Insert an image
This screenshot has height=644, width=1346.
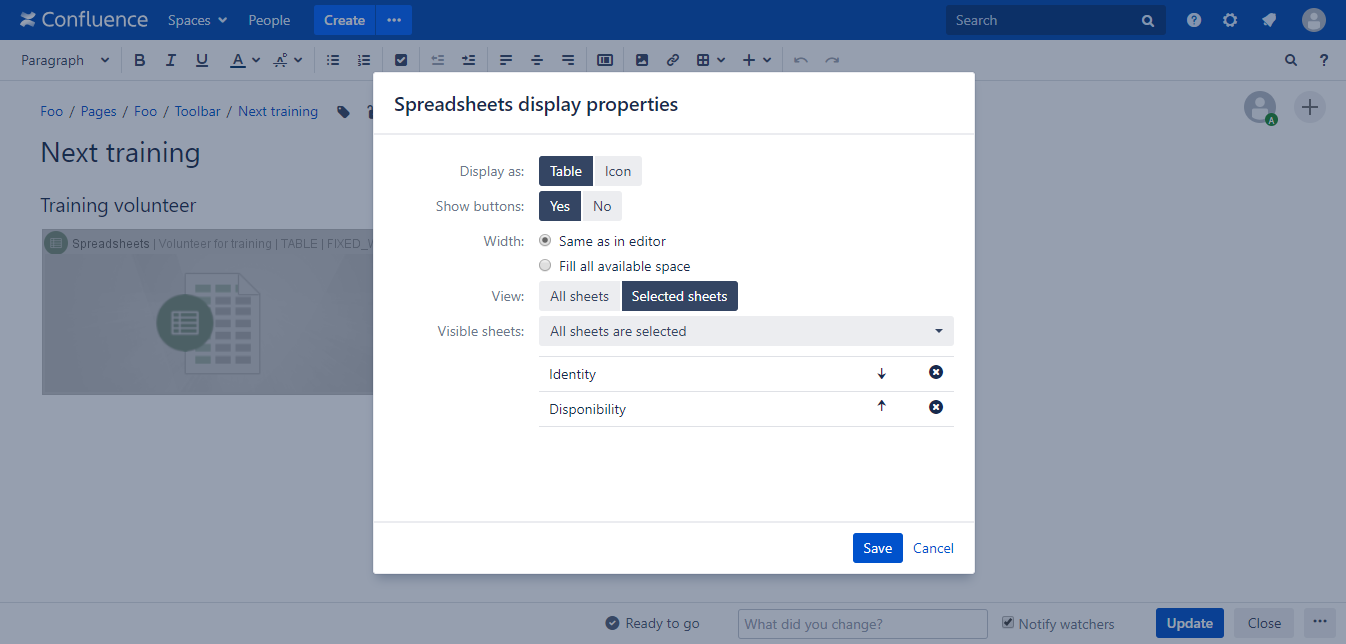pos(641,60)
